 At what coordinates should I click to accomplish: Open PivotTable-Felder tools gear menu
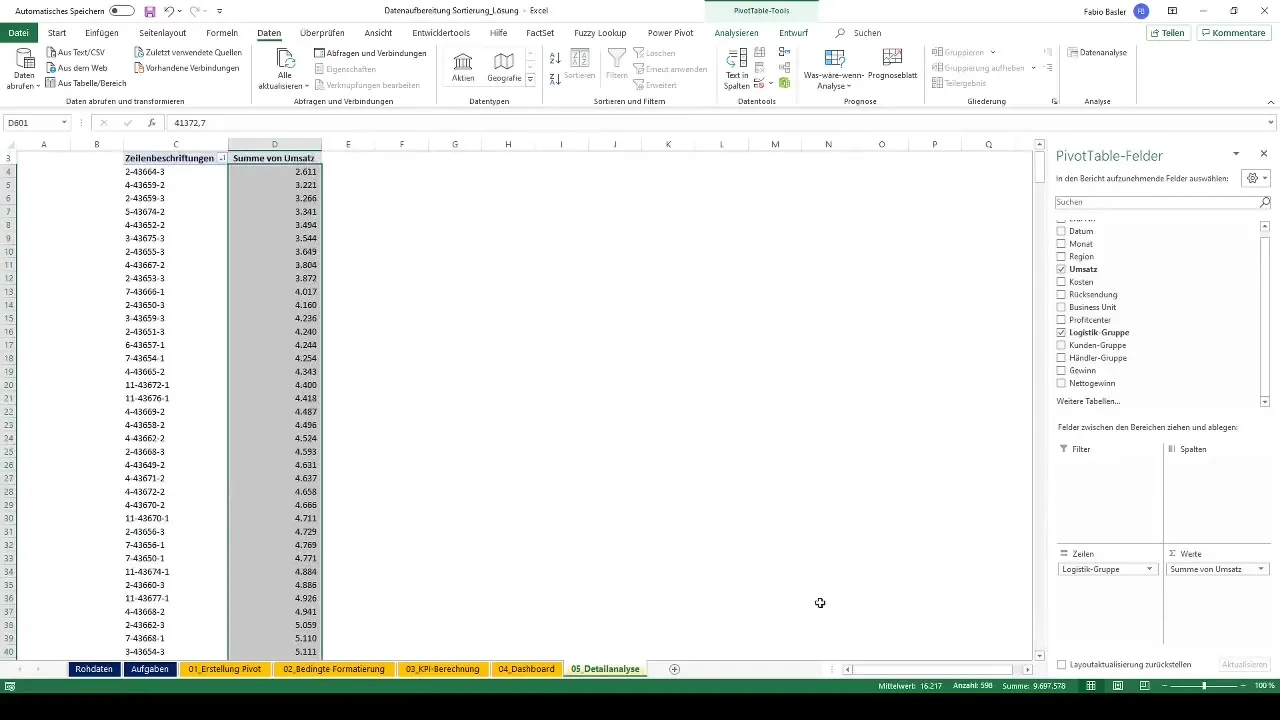1255,178
